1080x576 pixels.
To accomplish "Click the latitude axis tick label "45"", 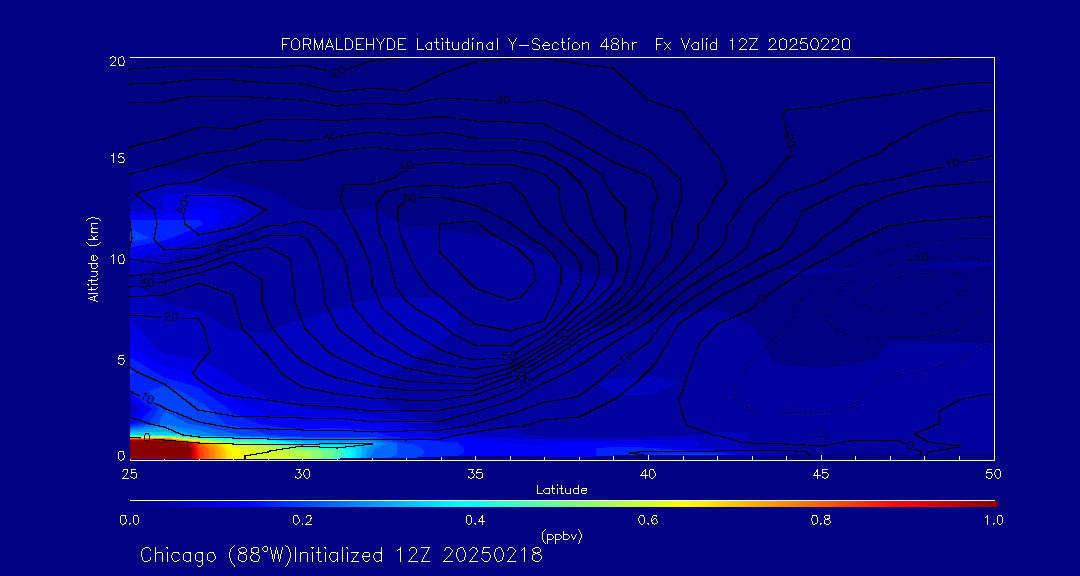I will [x=821, y=474].
